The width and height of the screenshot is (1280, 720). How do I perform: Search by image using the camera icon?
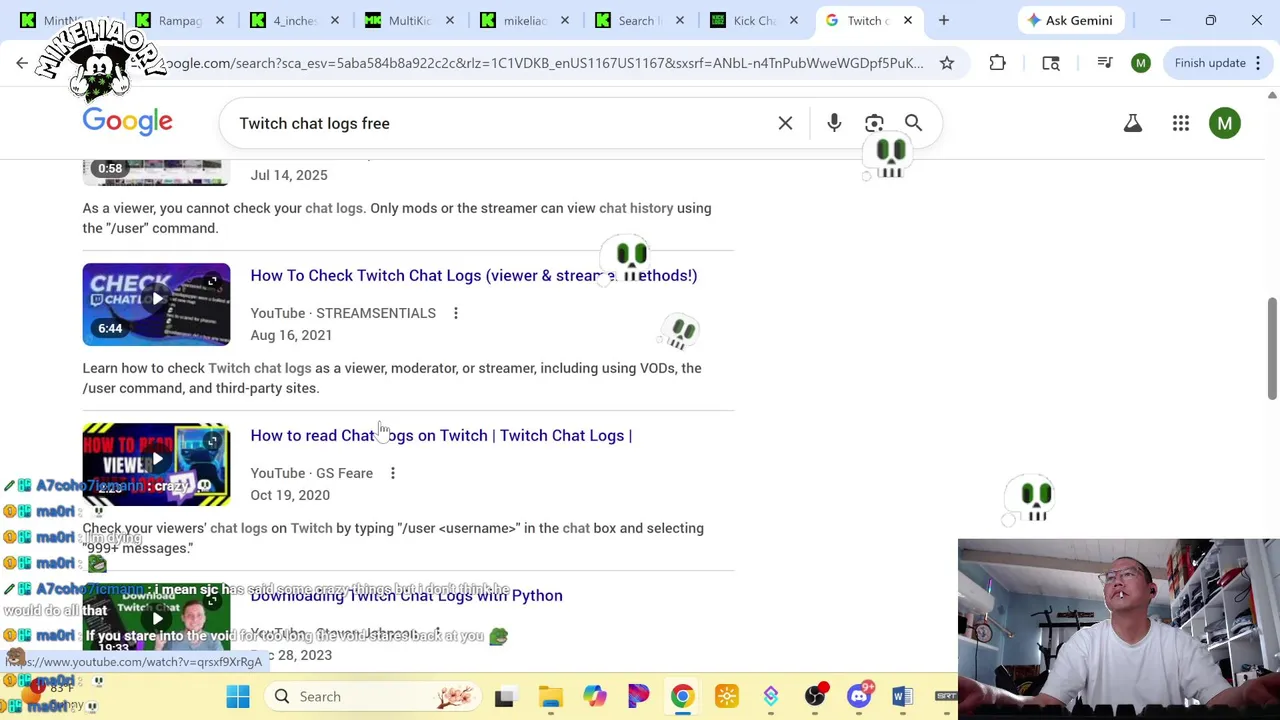(x=874, y=123)
